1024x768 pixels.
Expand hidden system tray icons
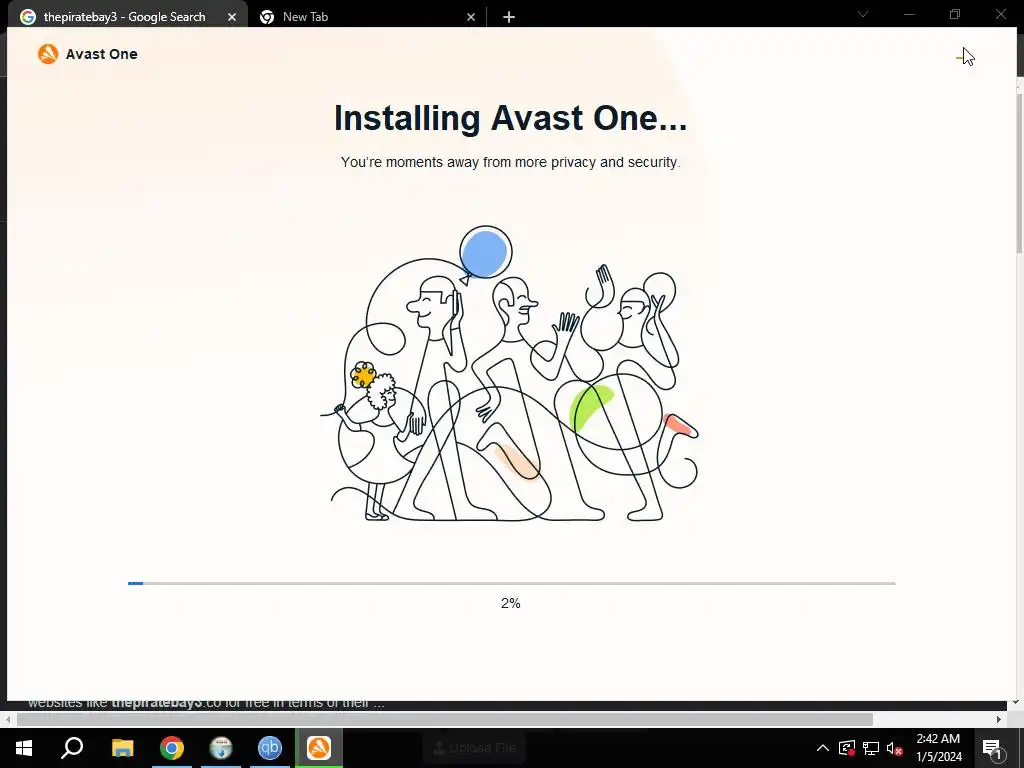(x=823, y=748)
